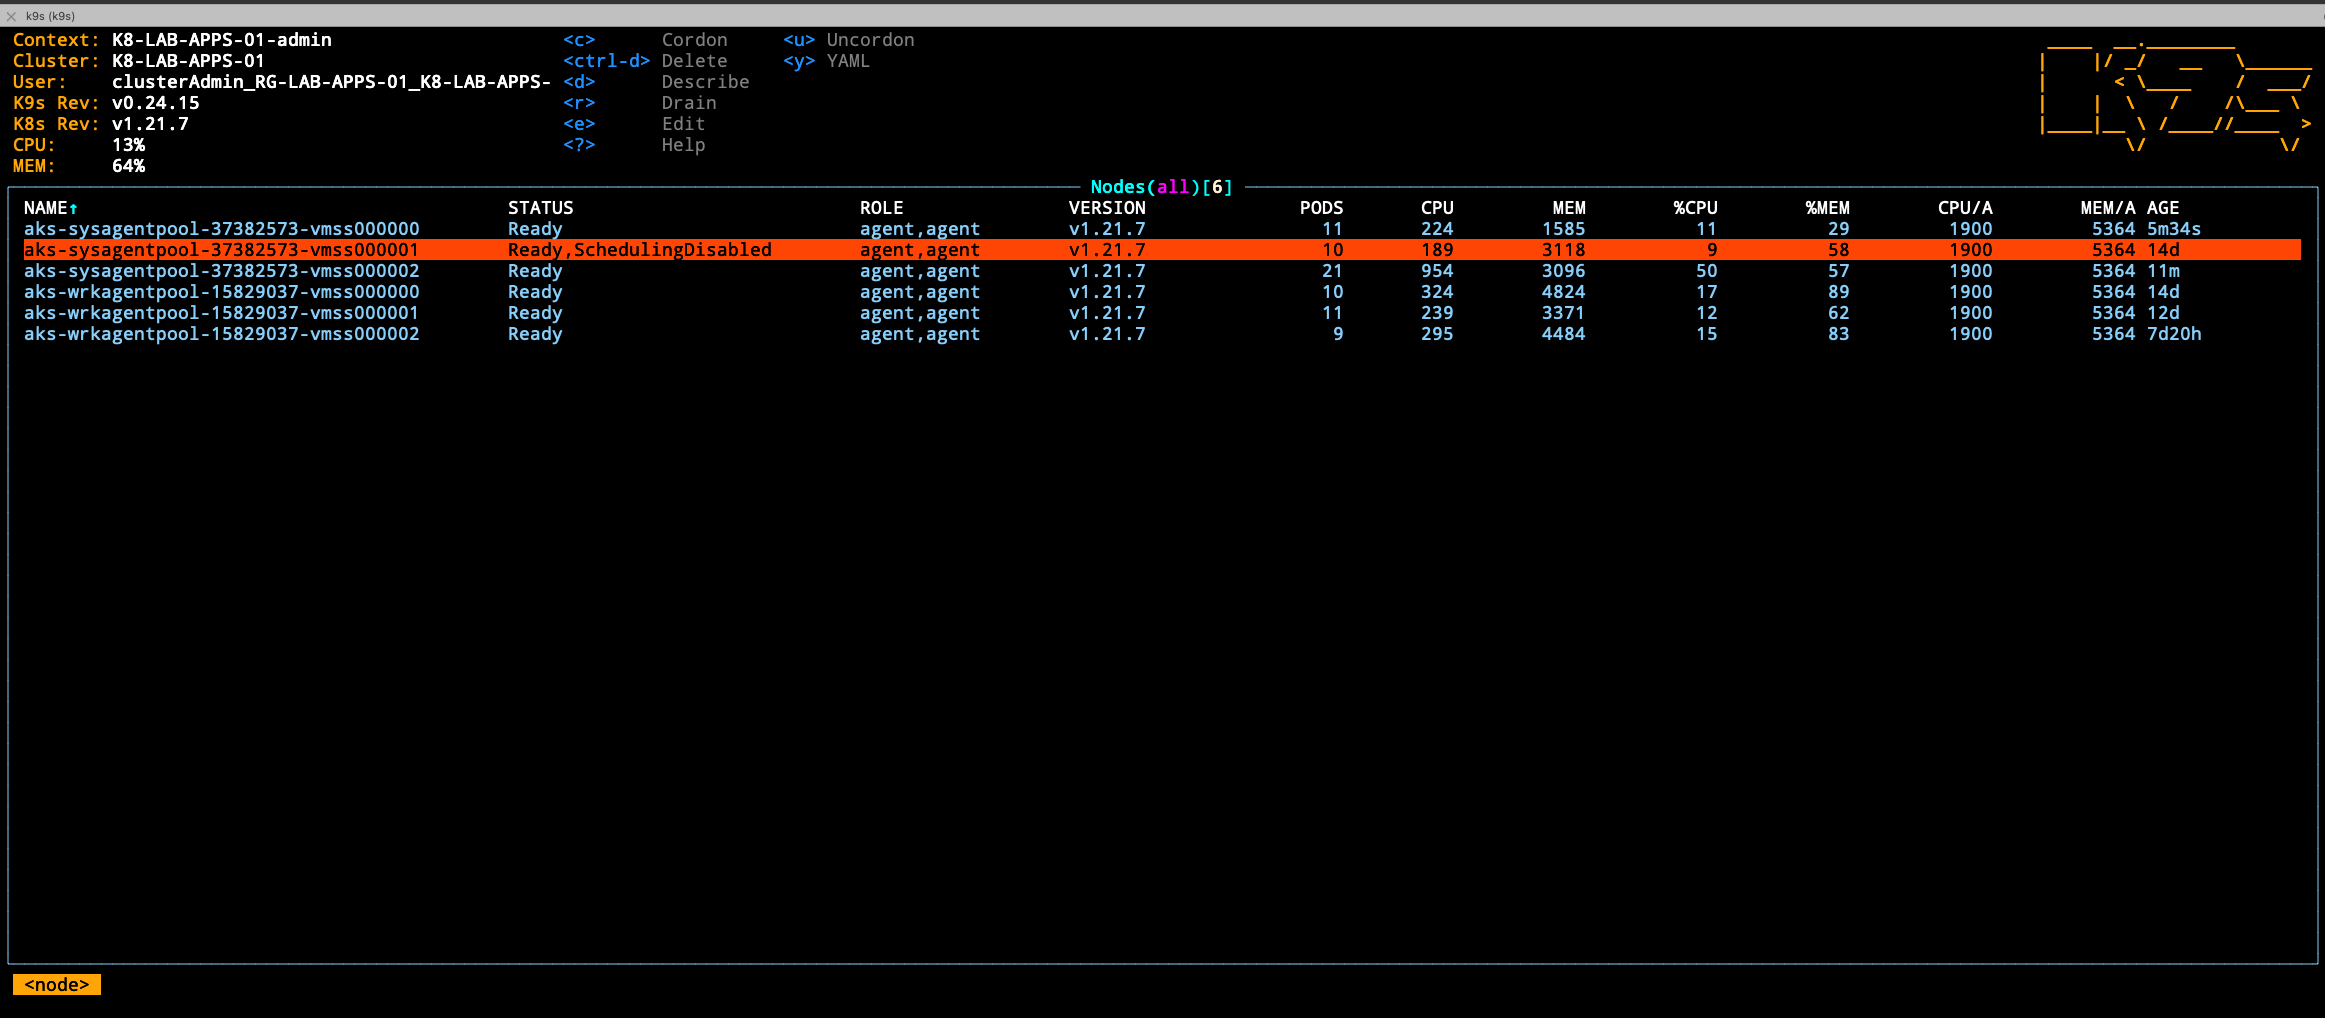This screenshot has height=1018, width=2325.
Task: Click the Ready,SchedulingDisabled status
Action: (640, 250)
